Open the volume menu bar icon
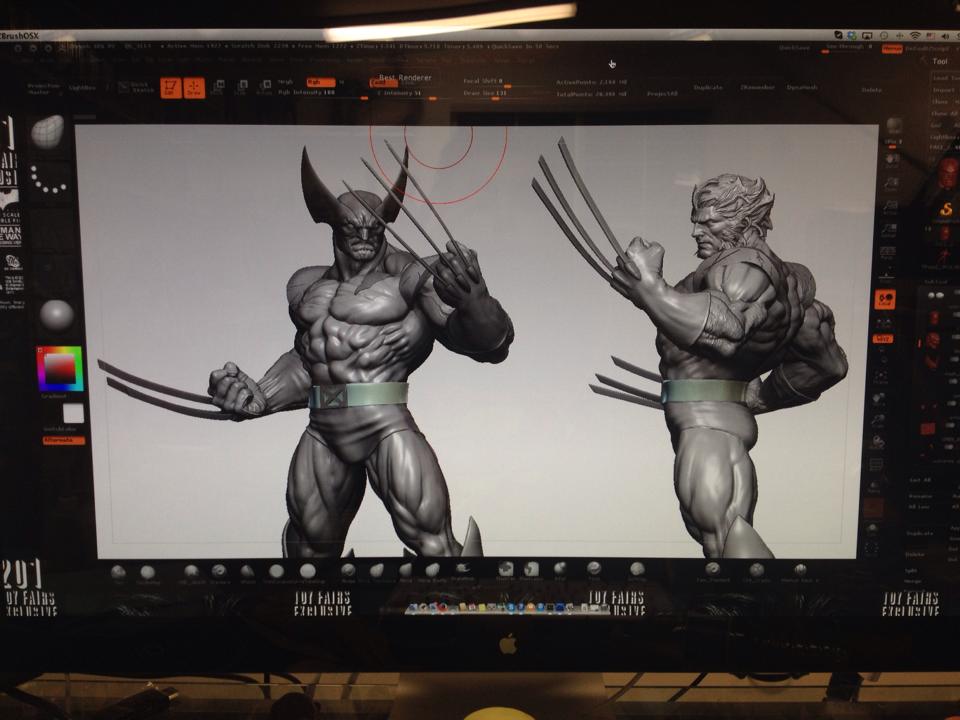960x720 pixels. coord(943,36)
